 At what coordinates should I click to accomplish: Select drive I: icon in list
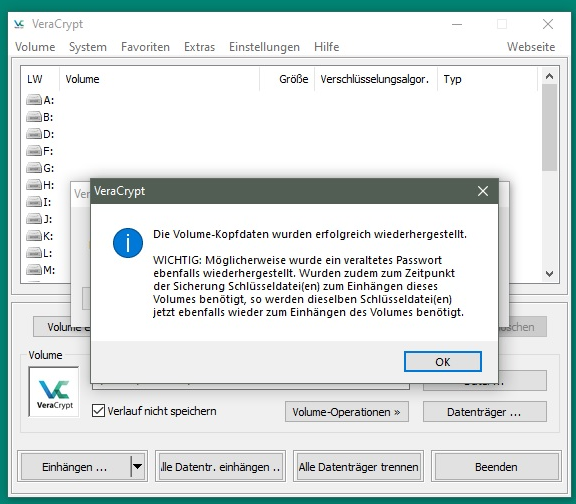point(34,202)
